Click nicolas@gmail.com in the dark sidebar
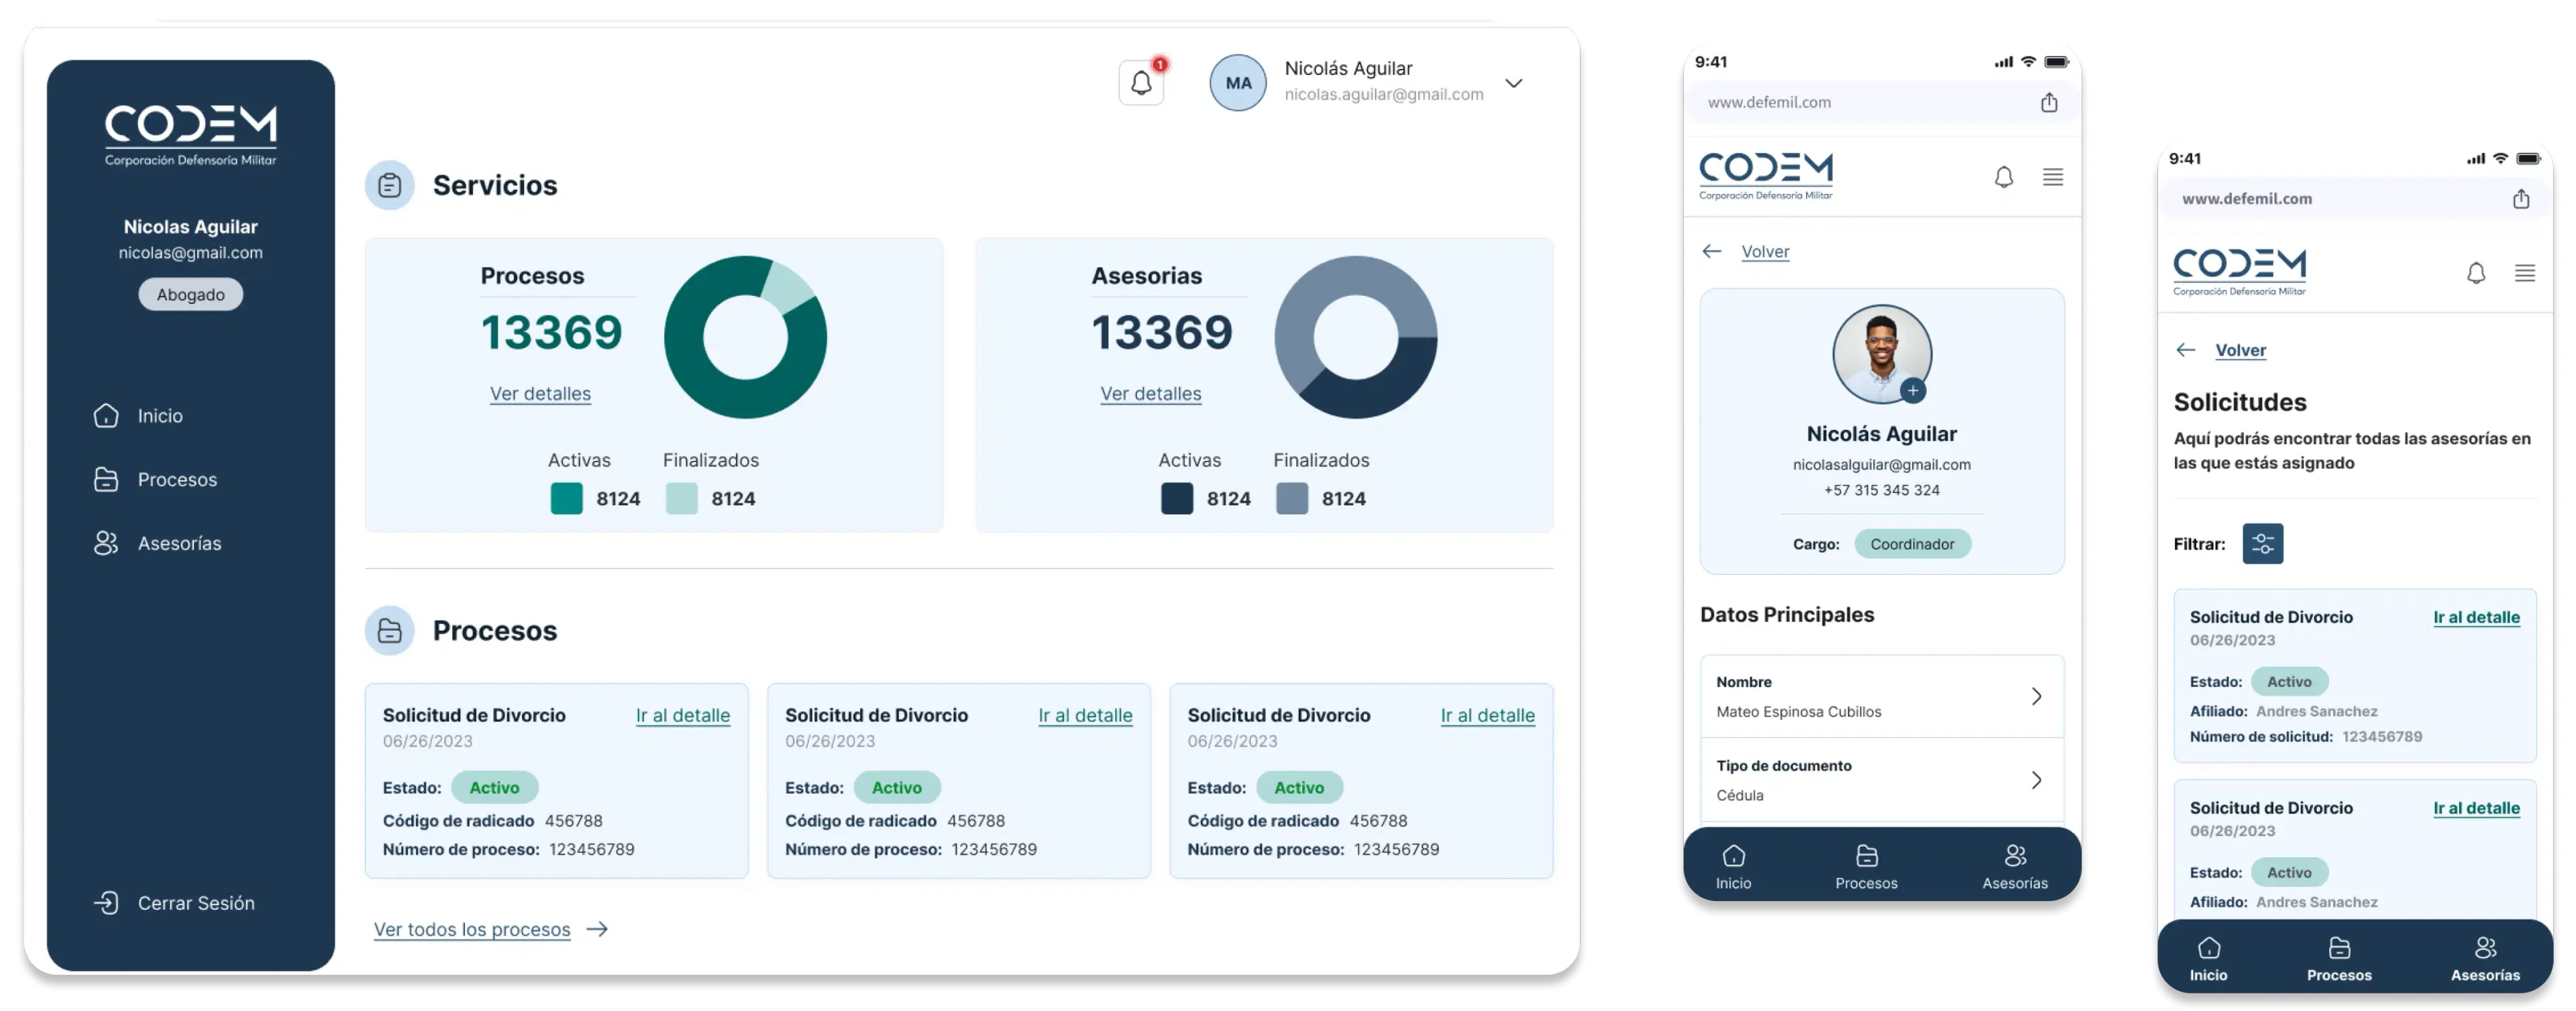This screenshot has width=2576, height=1011. pyautogui.click(x=190, y=252)
